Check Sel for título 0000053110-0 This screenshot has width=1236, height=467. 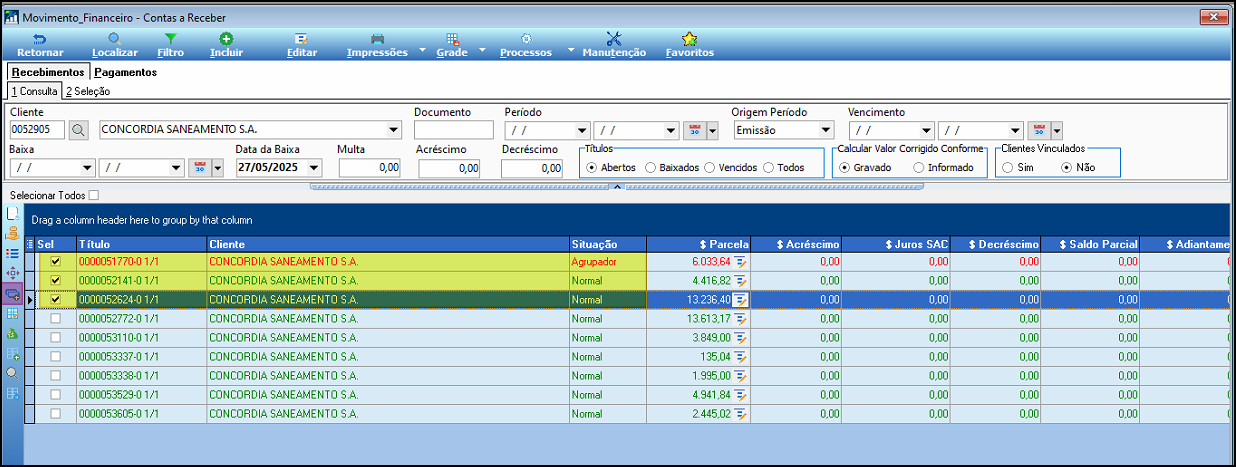click(56, 338)
